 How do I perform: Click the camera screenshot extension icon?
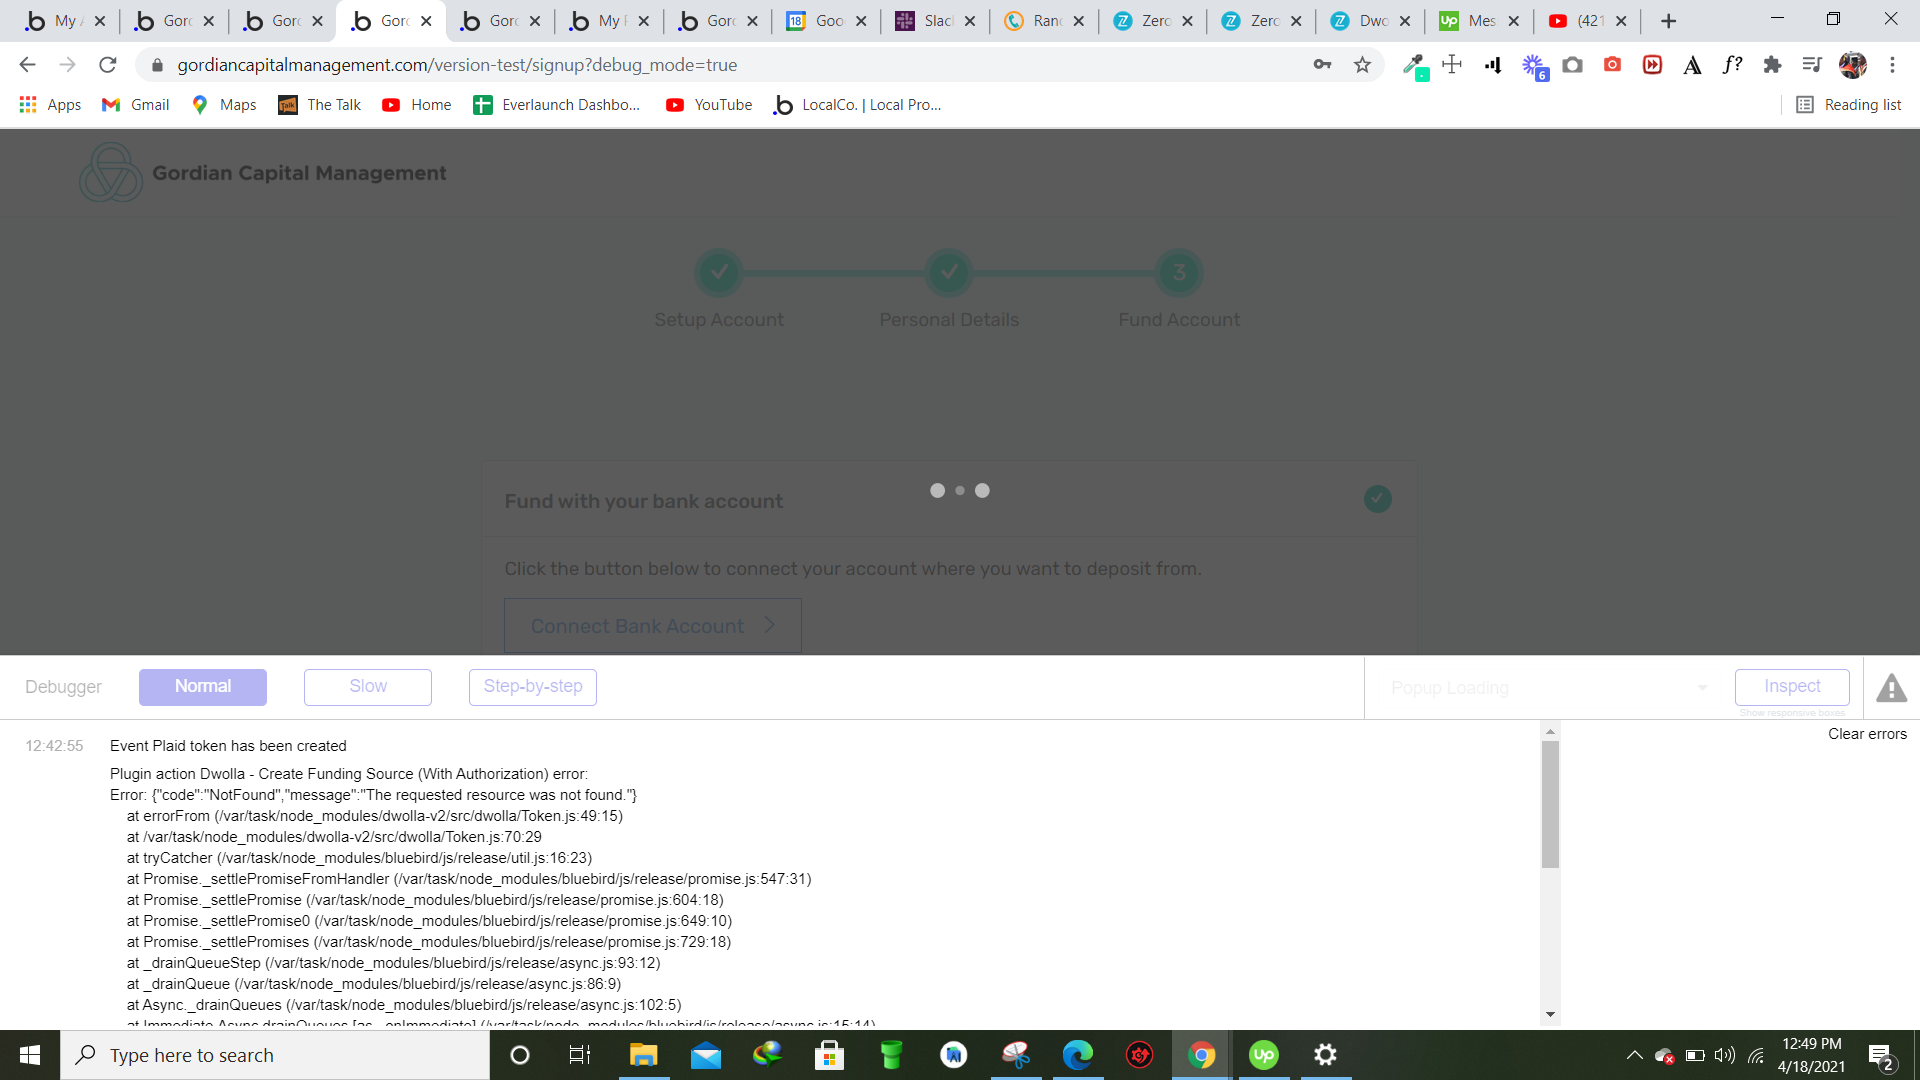pyautogui.click(x=1573, y=65)
